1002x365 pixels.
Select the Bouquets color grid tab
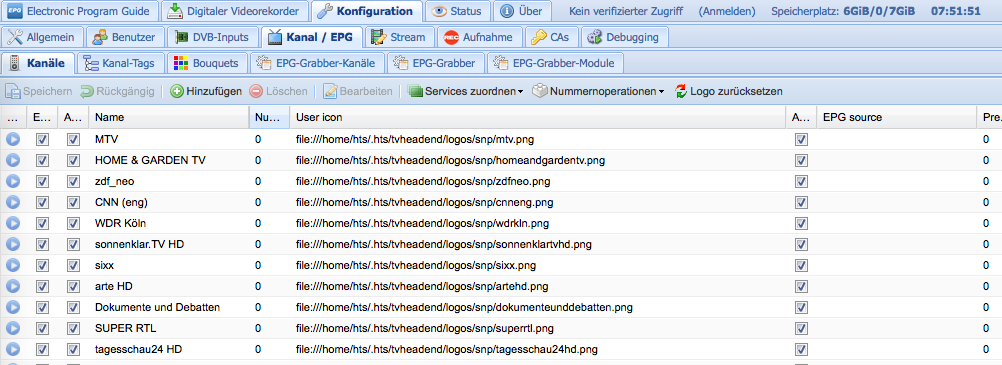point(207,63)
